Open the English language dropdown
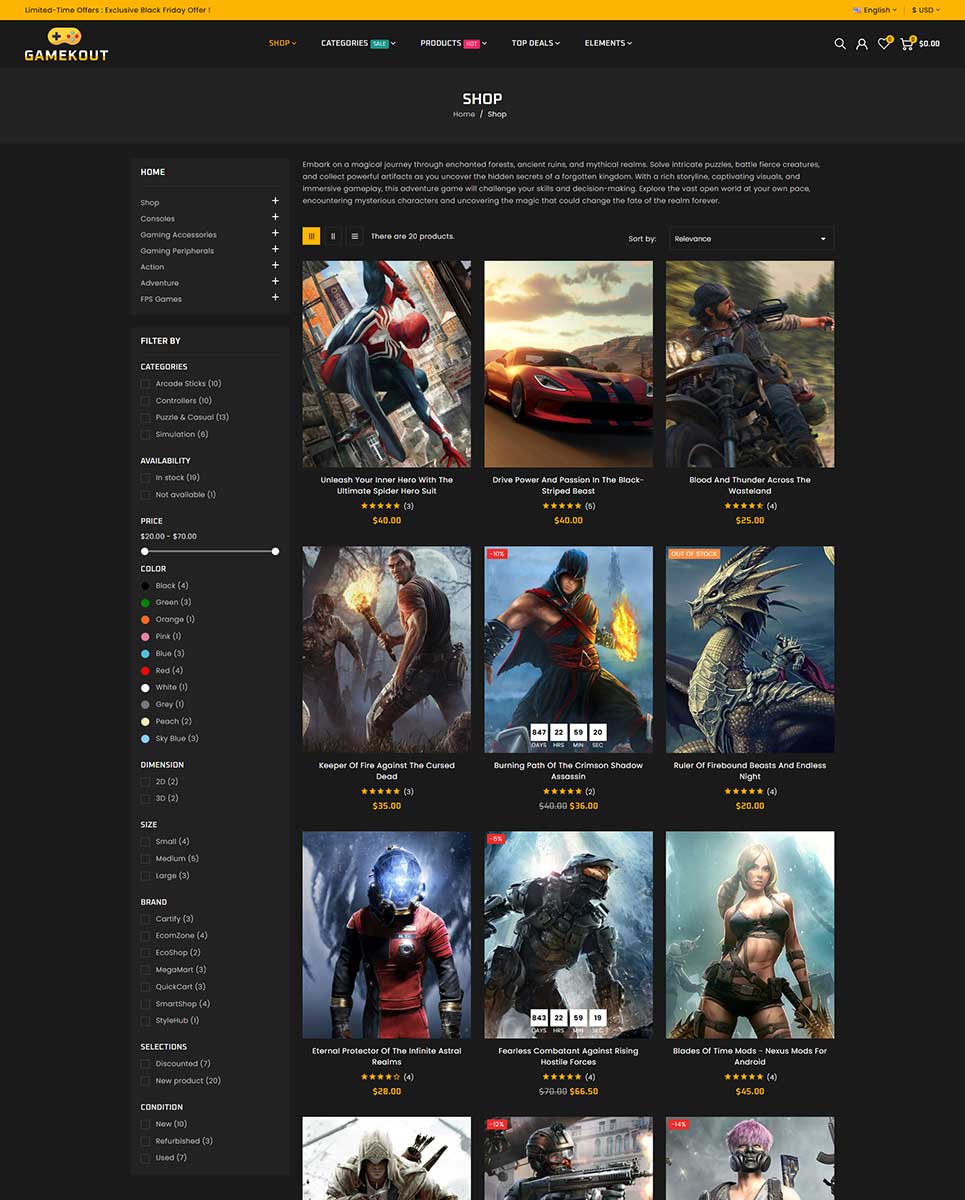965x1200 pixels. [874, 10]
